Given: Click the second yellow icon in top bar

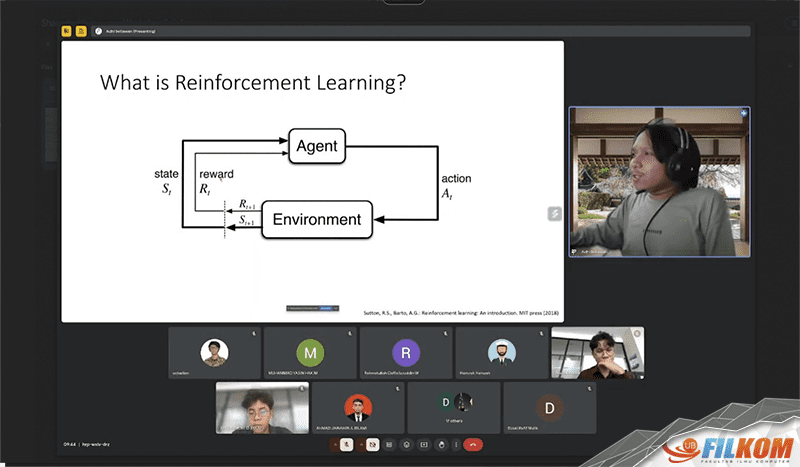Looking at the screenshot, I should coord(81,31).
